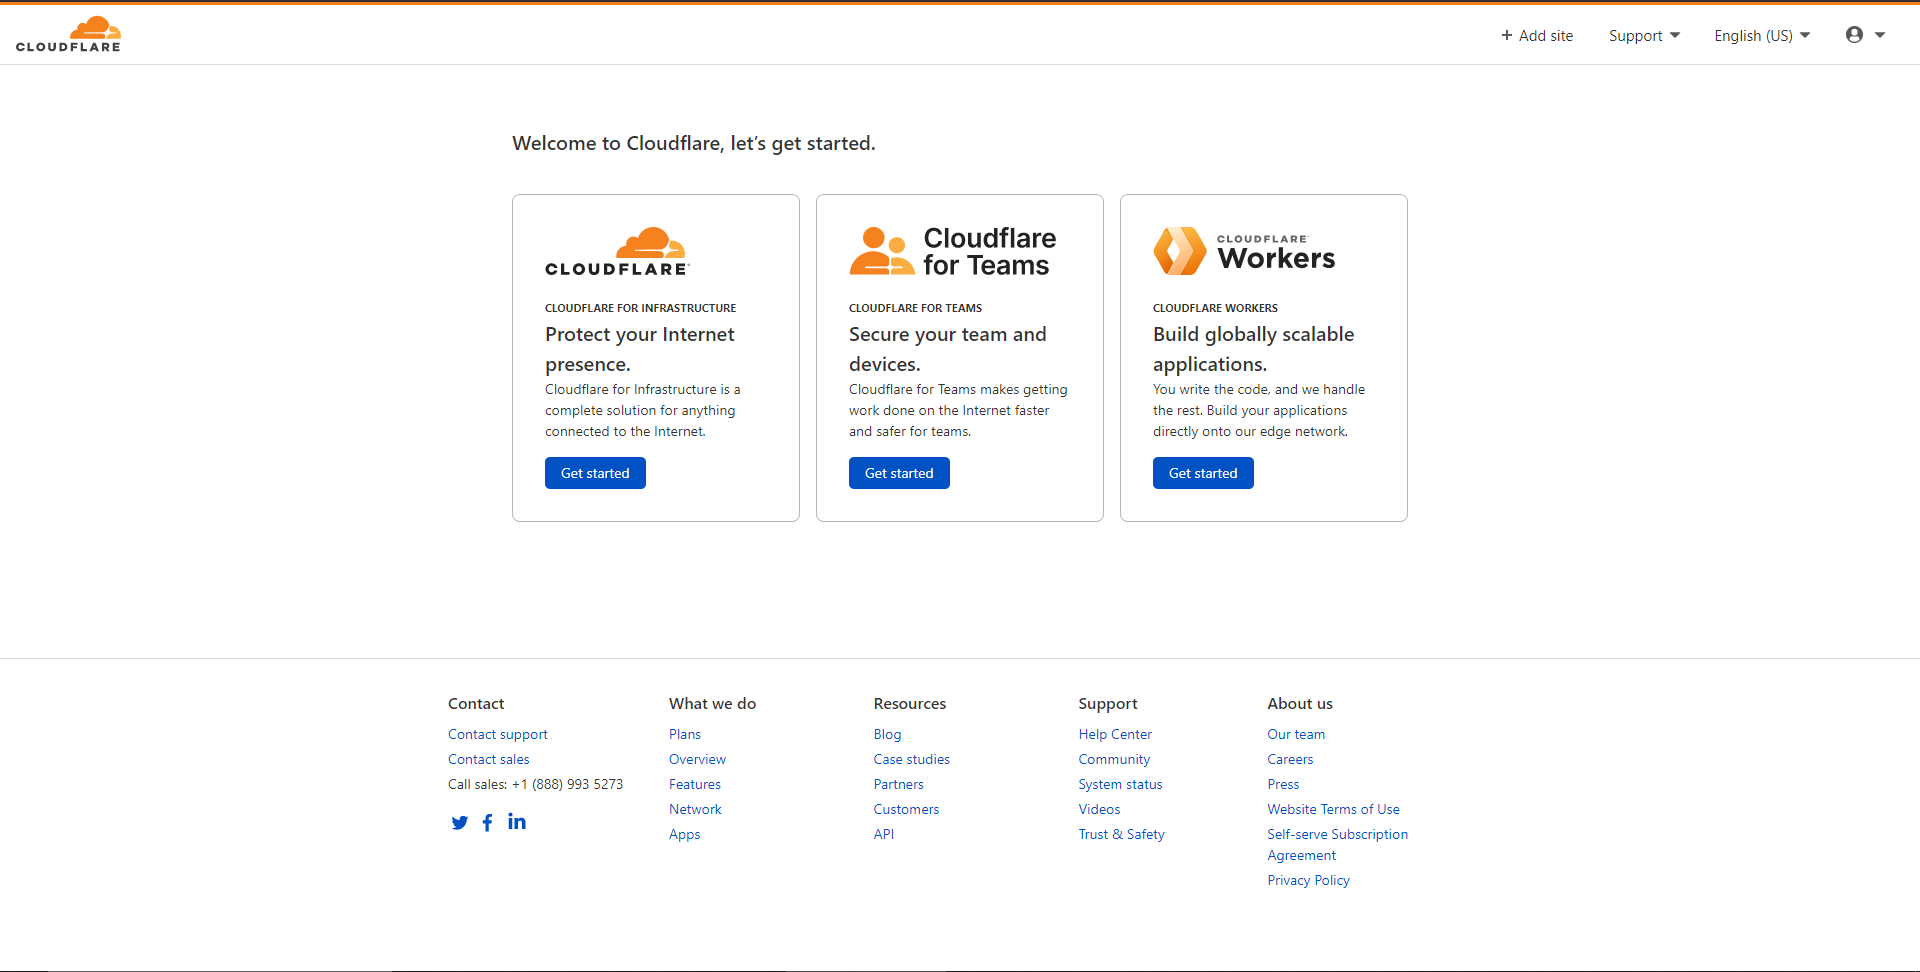Open the Network footer link
The width and height of the screenshot is (1920, 972).
coord(695,809)
